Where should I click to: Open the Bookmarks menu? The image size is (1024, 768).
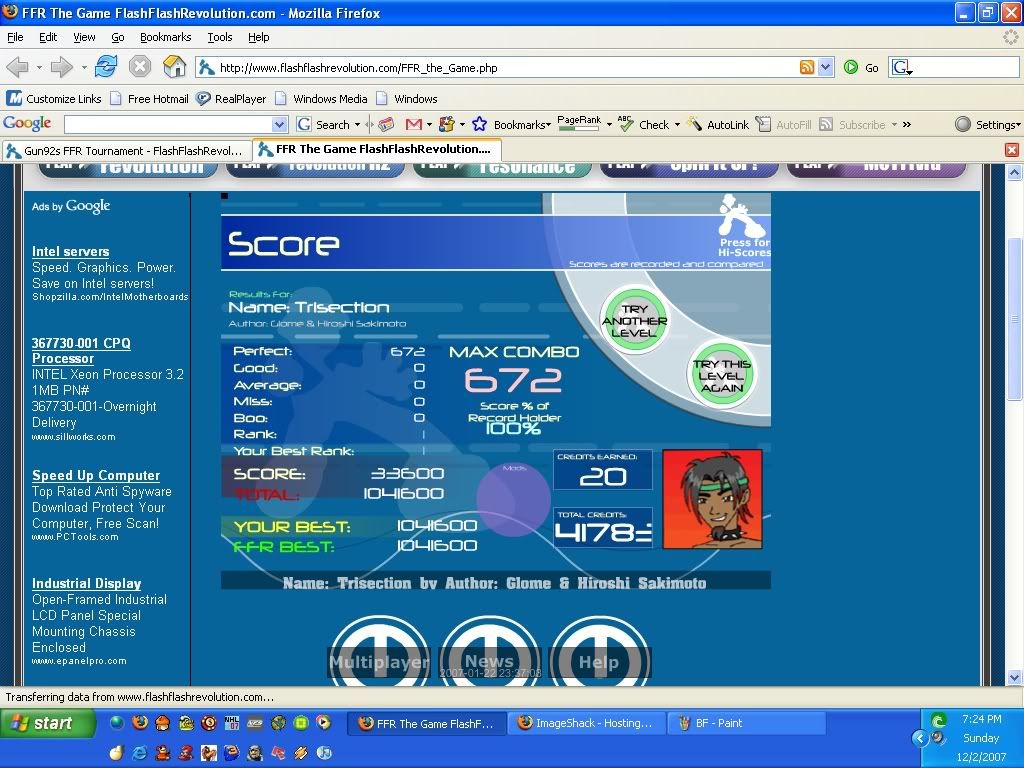165,37
